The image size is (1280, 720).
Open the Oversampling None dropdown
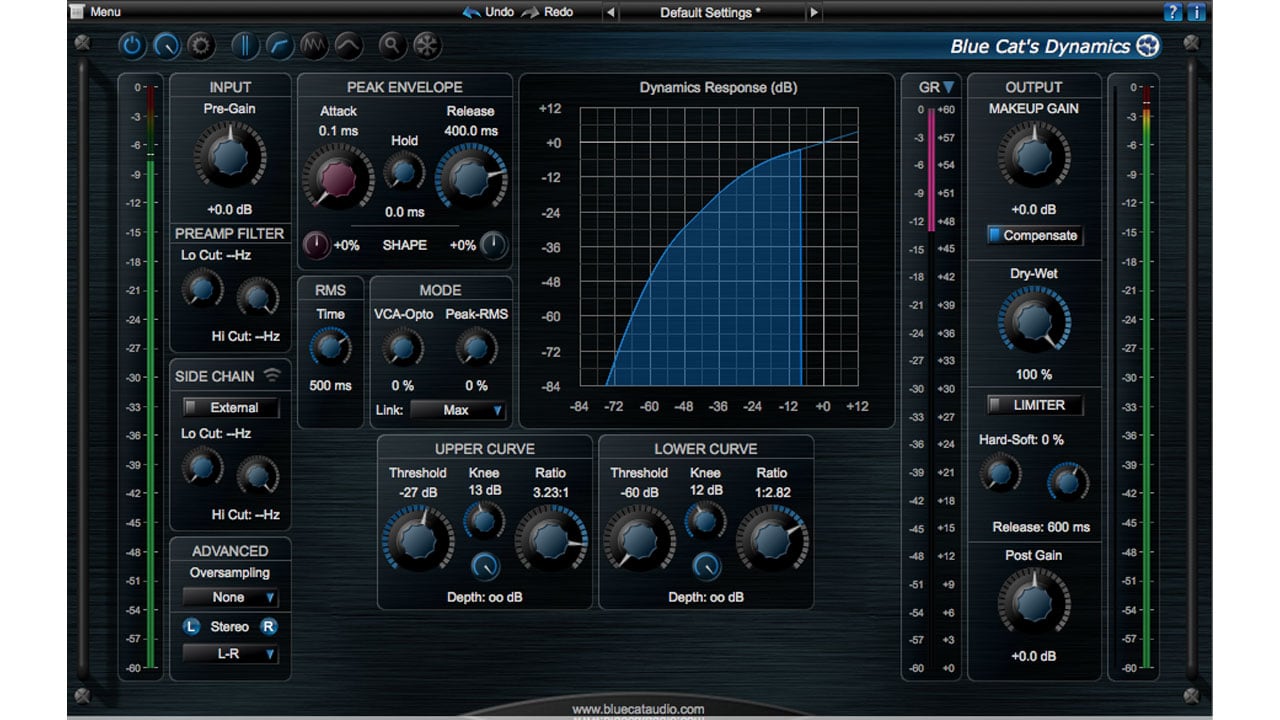[230, 597]
